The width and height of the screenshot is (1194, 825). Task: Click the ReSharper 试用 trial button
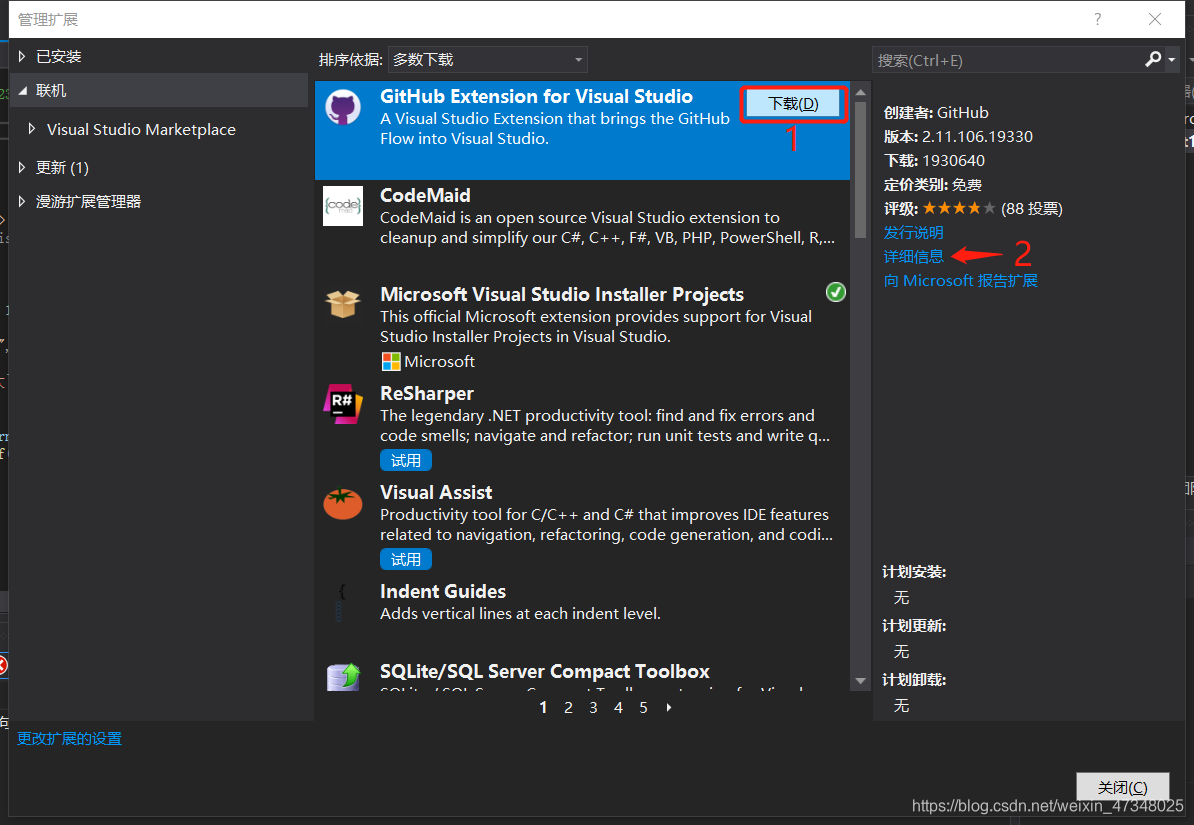[x=406, y=460]
